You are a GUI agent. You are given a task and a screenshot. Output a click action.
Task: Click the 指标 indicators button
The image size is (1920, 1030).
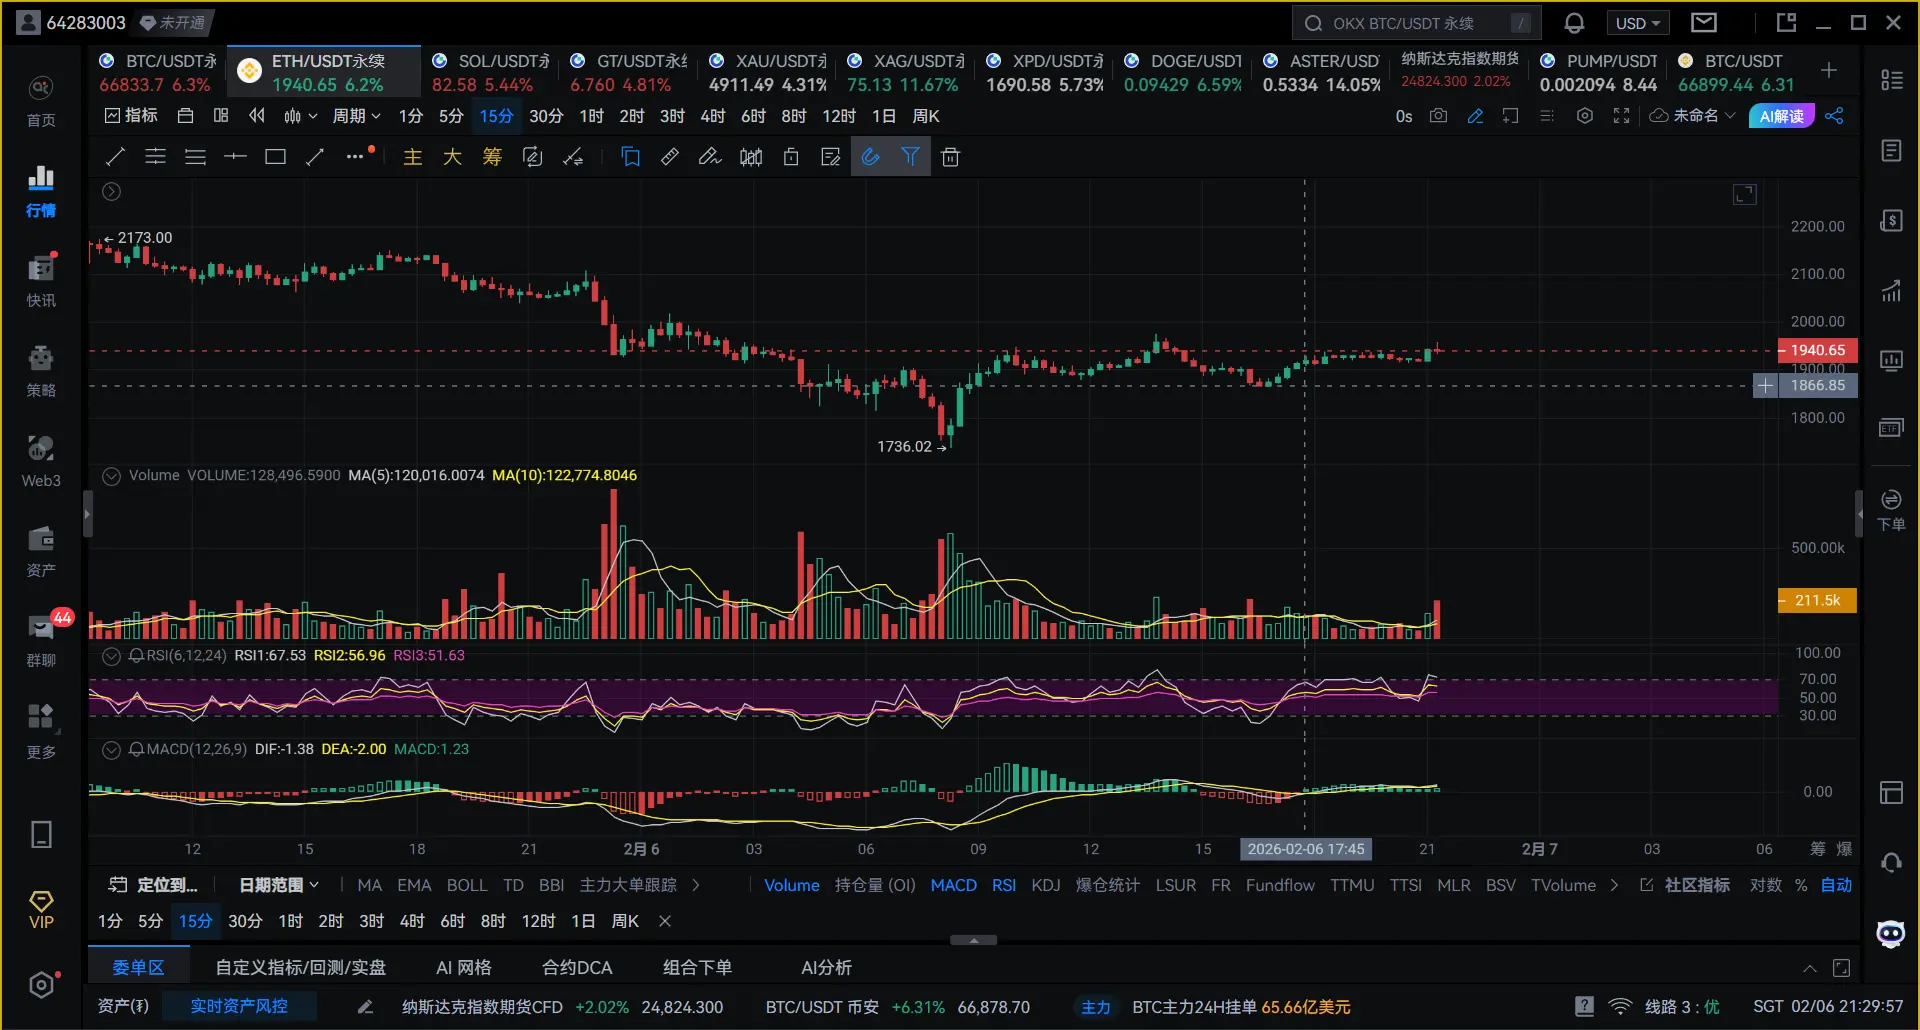(x=131, y=116)
